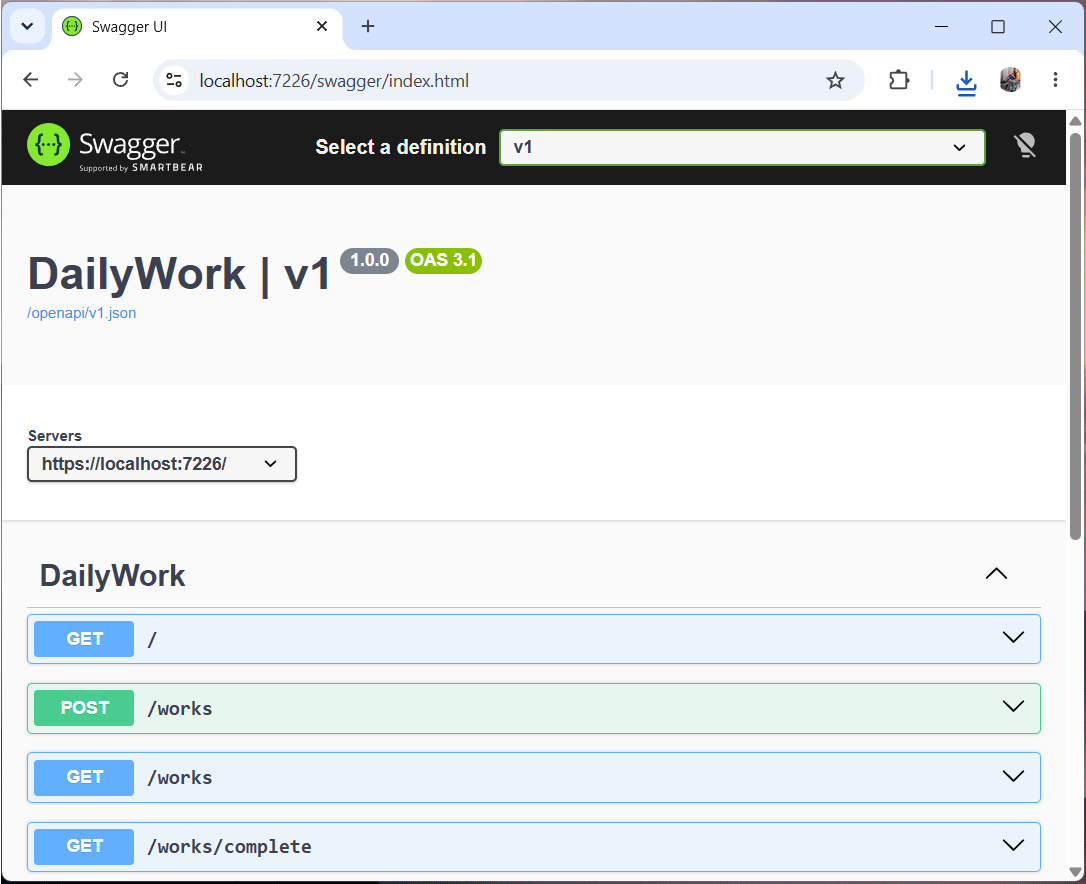This screenshot has height=884, width=1086.
Task: Open the Chrome downloads icon
Action: click(x=965, y=82)
